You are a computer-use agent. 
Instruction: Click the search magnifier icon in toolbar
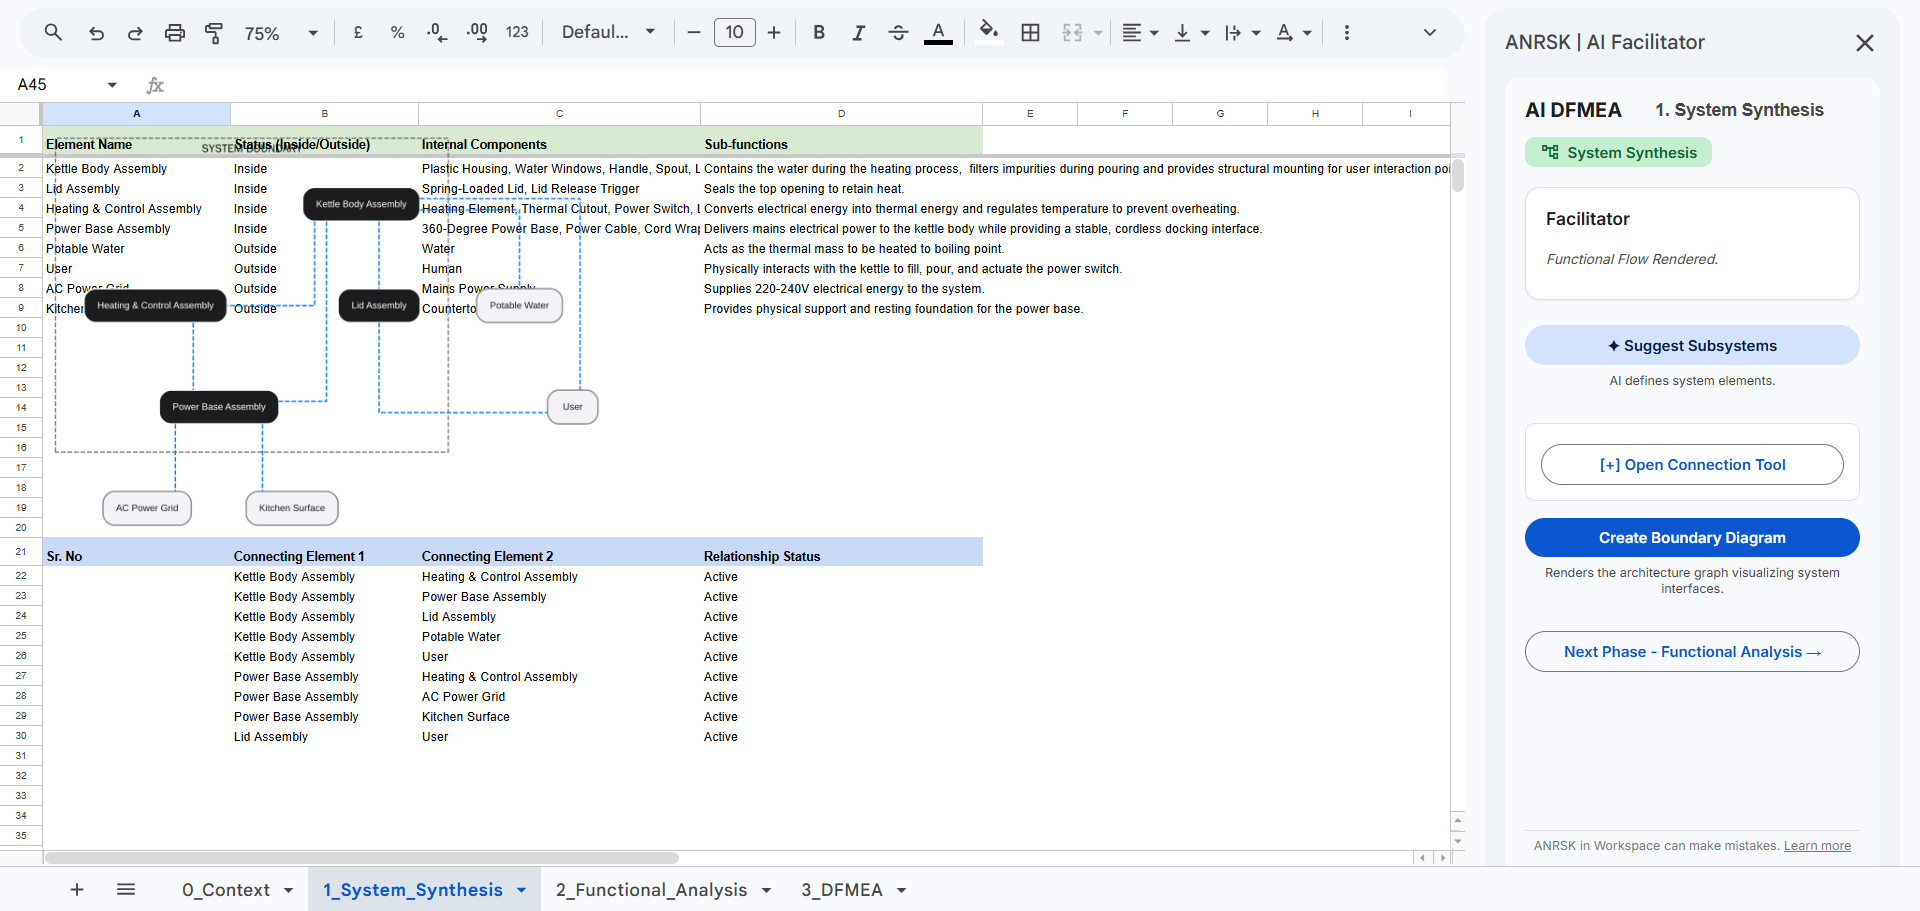53,33
